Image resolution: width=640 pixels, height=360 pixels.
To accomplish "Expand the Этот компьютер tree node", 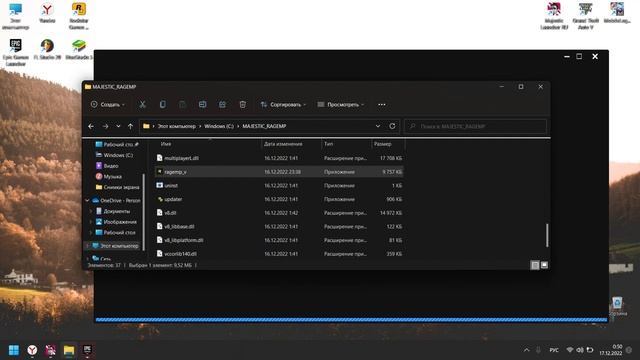I will pyautogui.click(x=87, y=246).
